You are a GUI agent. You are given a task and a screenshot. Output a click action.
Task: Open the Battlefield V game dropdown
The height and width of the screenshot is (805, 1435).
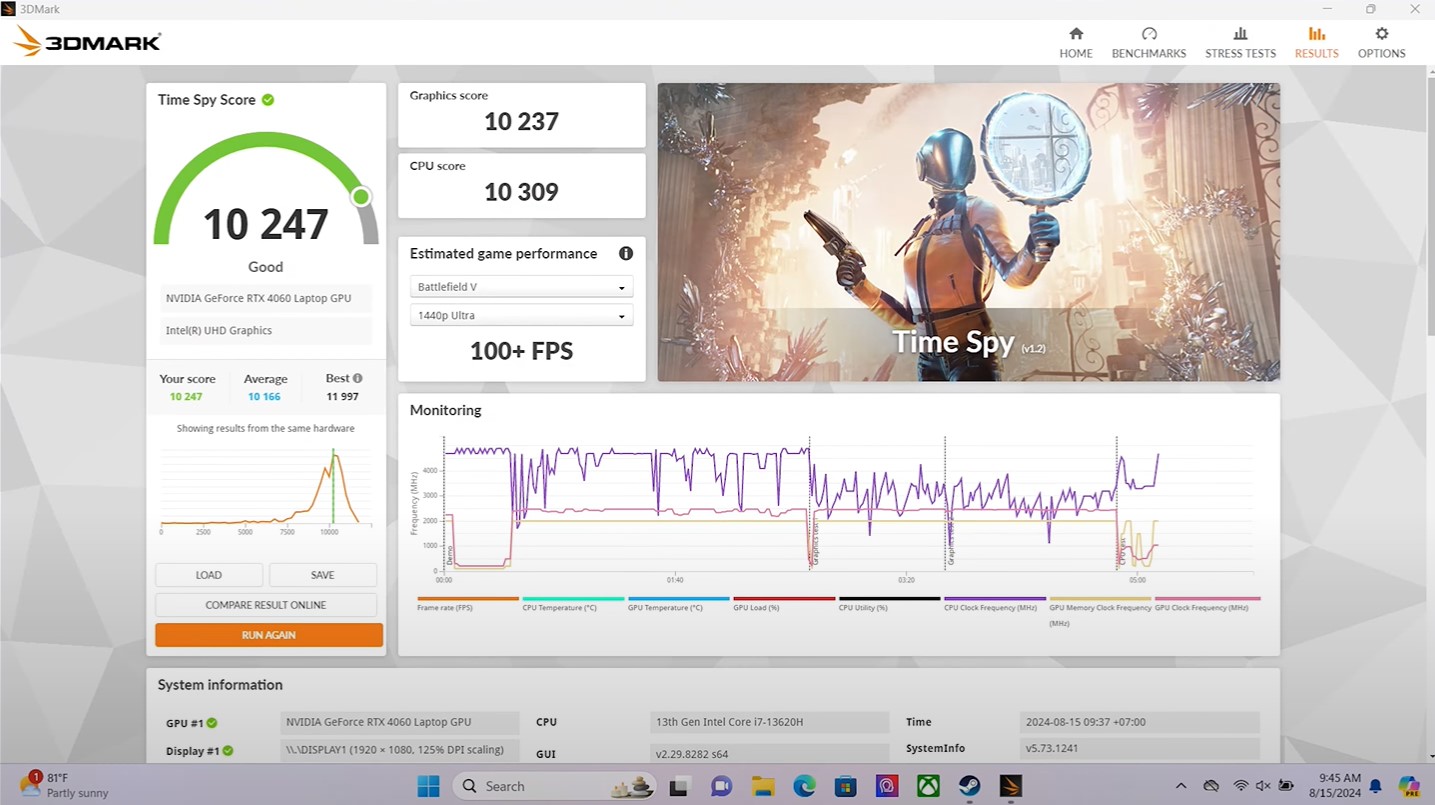521,287
